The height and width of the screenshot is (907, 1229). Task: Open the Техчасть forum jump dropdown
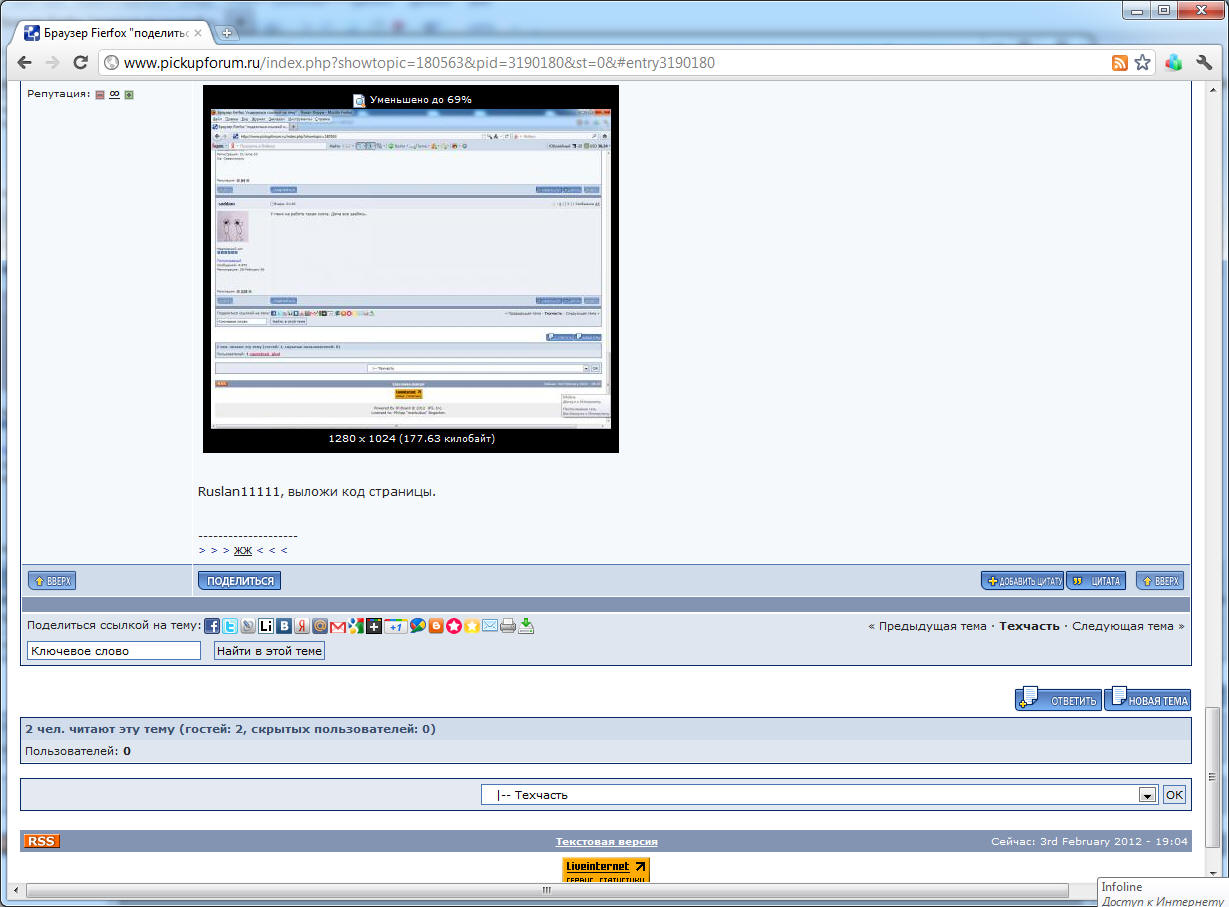tap(1147, 795)
